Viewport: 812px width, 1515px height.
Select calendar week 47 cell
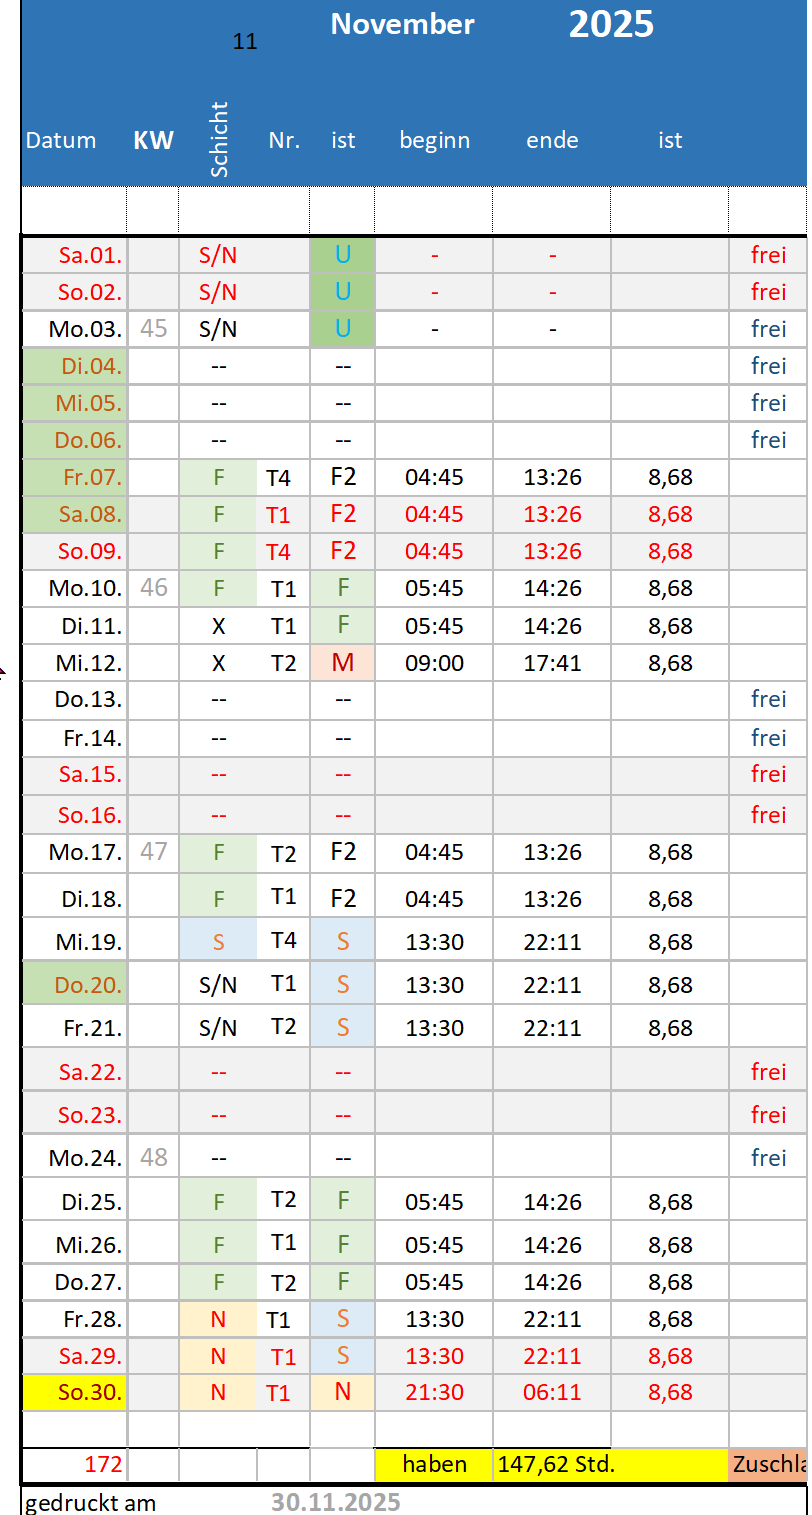coord(153,853)
